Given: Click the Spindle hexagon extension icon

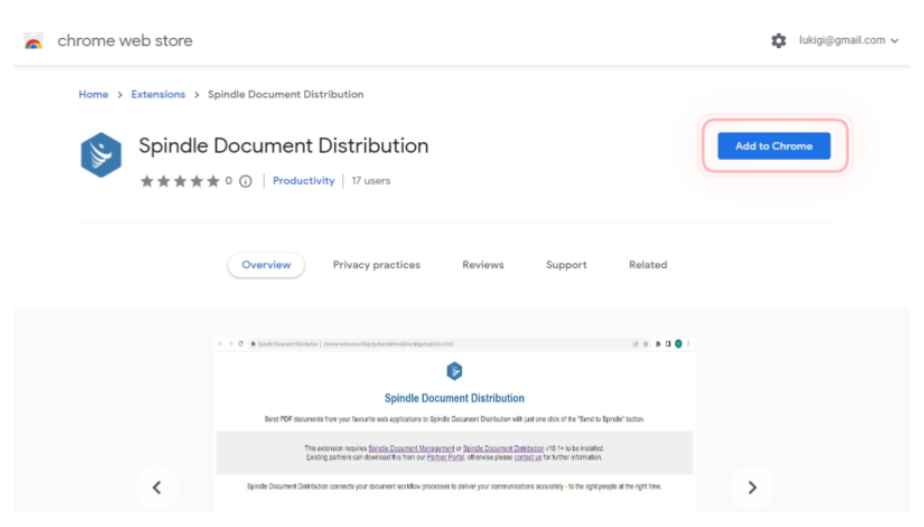Looking at the screenshot, I should tap(100, 155).
